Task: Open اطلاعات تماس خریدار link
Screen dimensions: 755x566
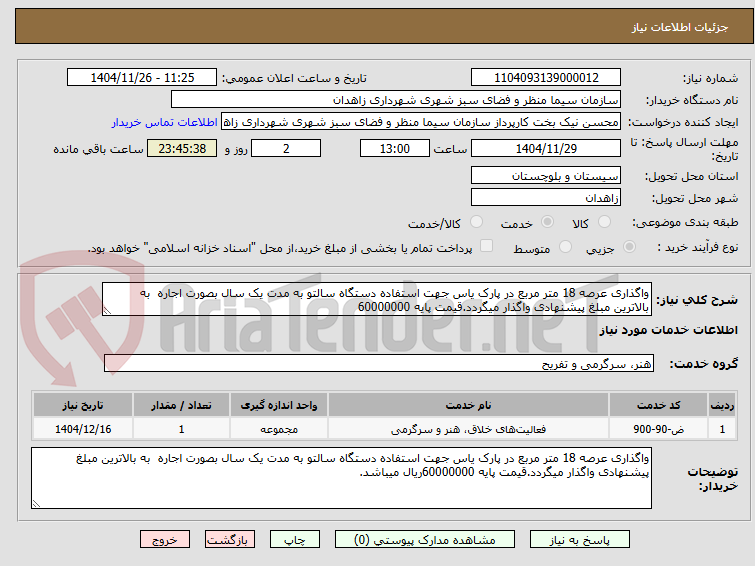Action: click(165, 122)
